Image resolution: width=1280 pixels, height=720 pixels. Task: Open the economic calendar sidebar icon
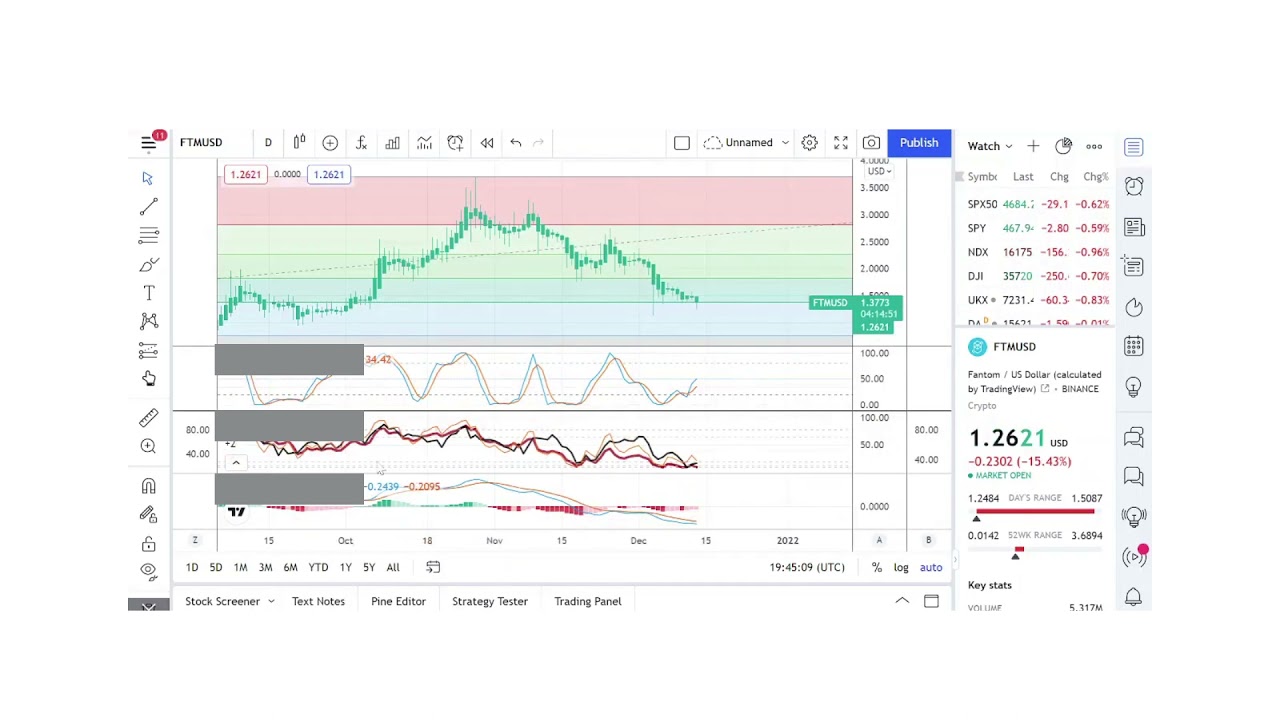click(1134, 346)
